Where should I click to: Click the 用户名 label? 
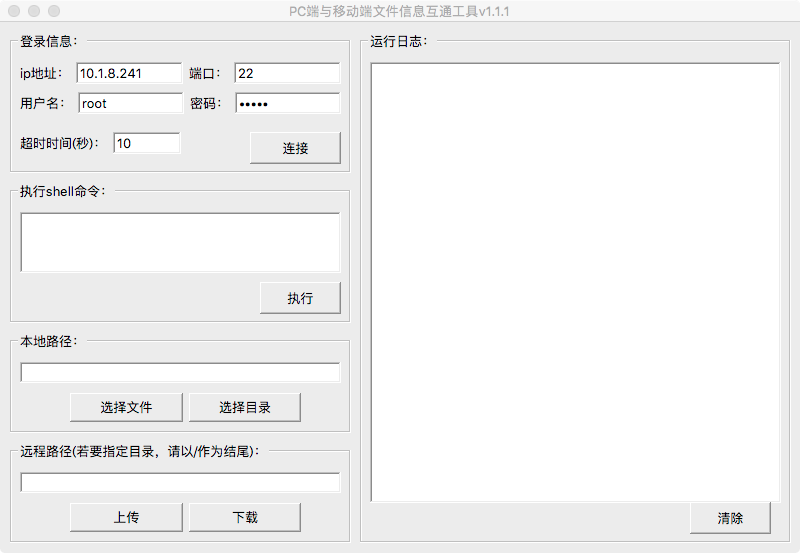(42, 104)
